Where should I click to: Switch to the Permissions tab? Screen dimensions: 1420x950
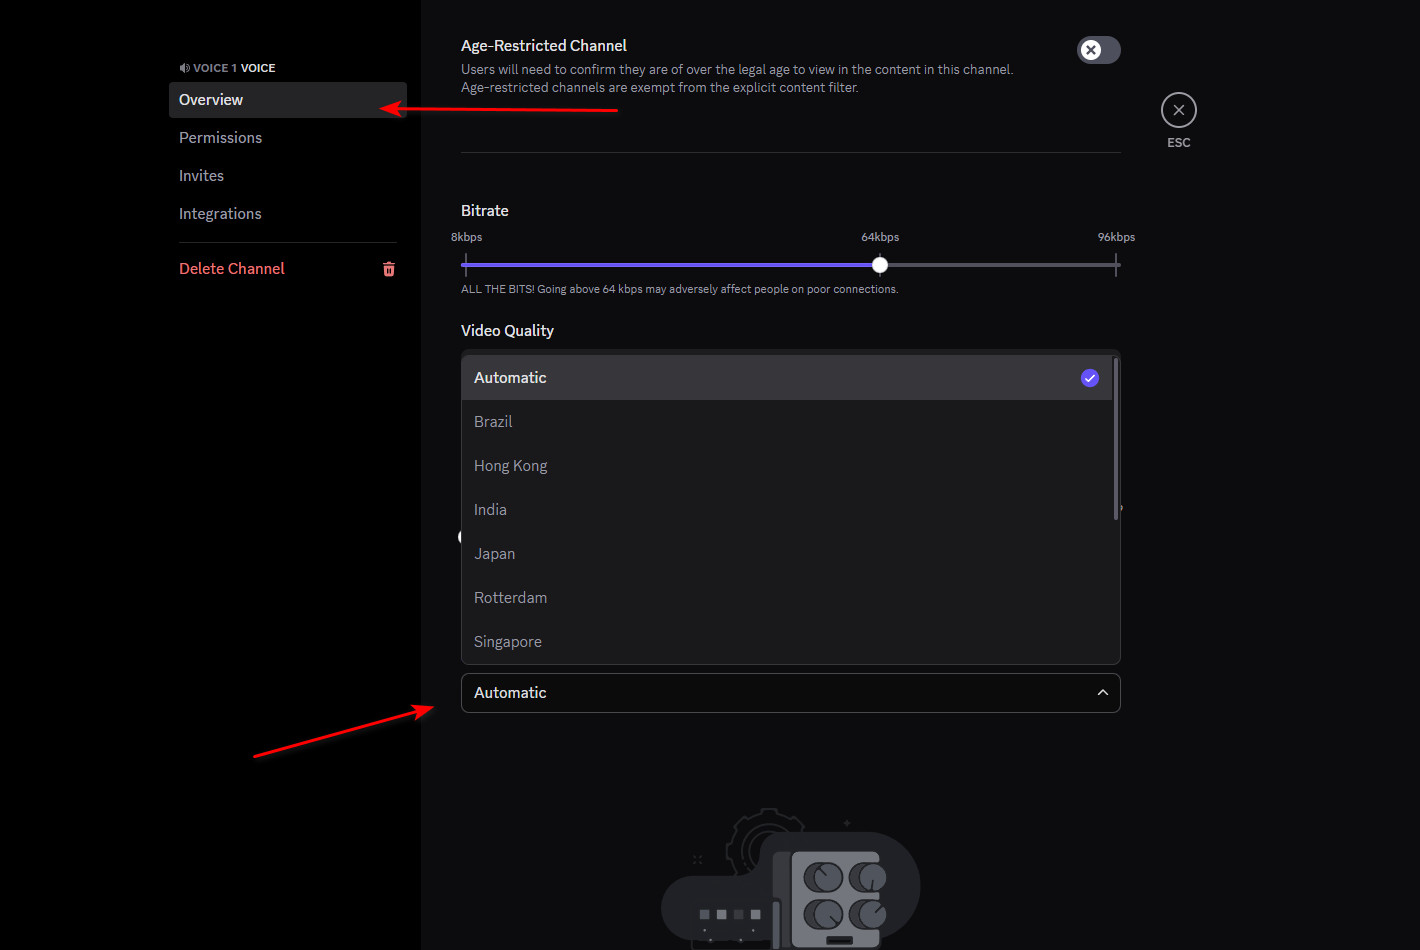coord(221,138)
